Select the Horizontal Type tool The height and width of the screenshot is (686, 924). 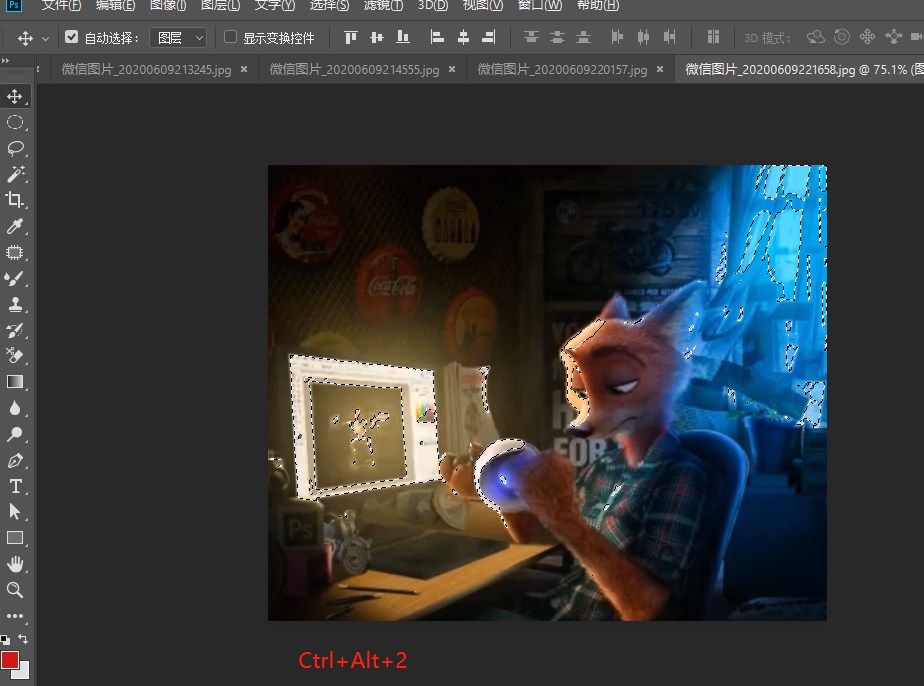15,484
